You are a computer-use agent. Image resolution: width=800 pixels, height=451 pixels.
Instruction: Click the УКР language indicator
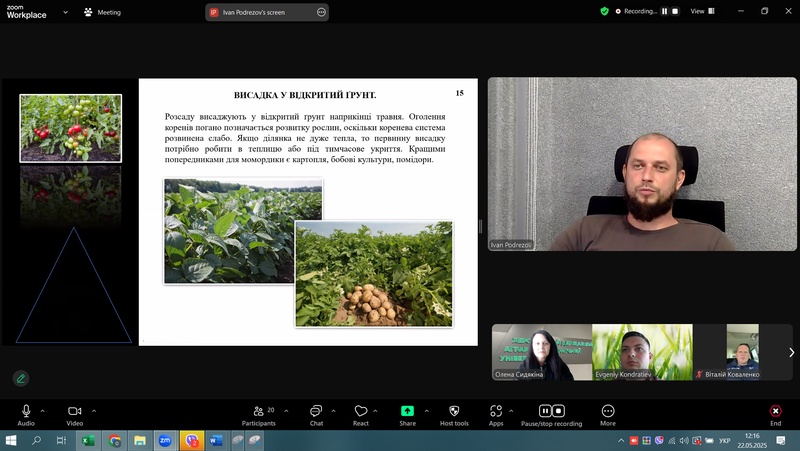[724, 440]
